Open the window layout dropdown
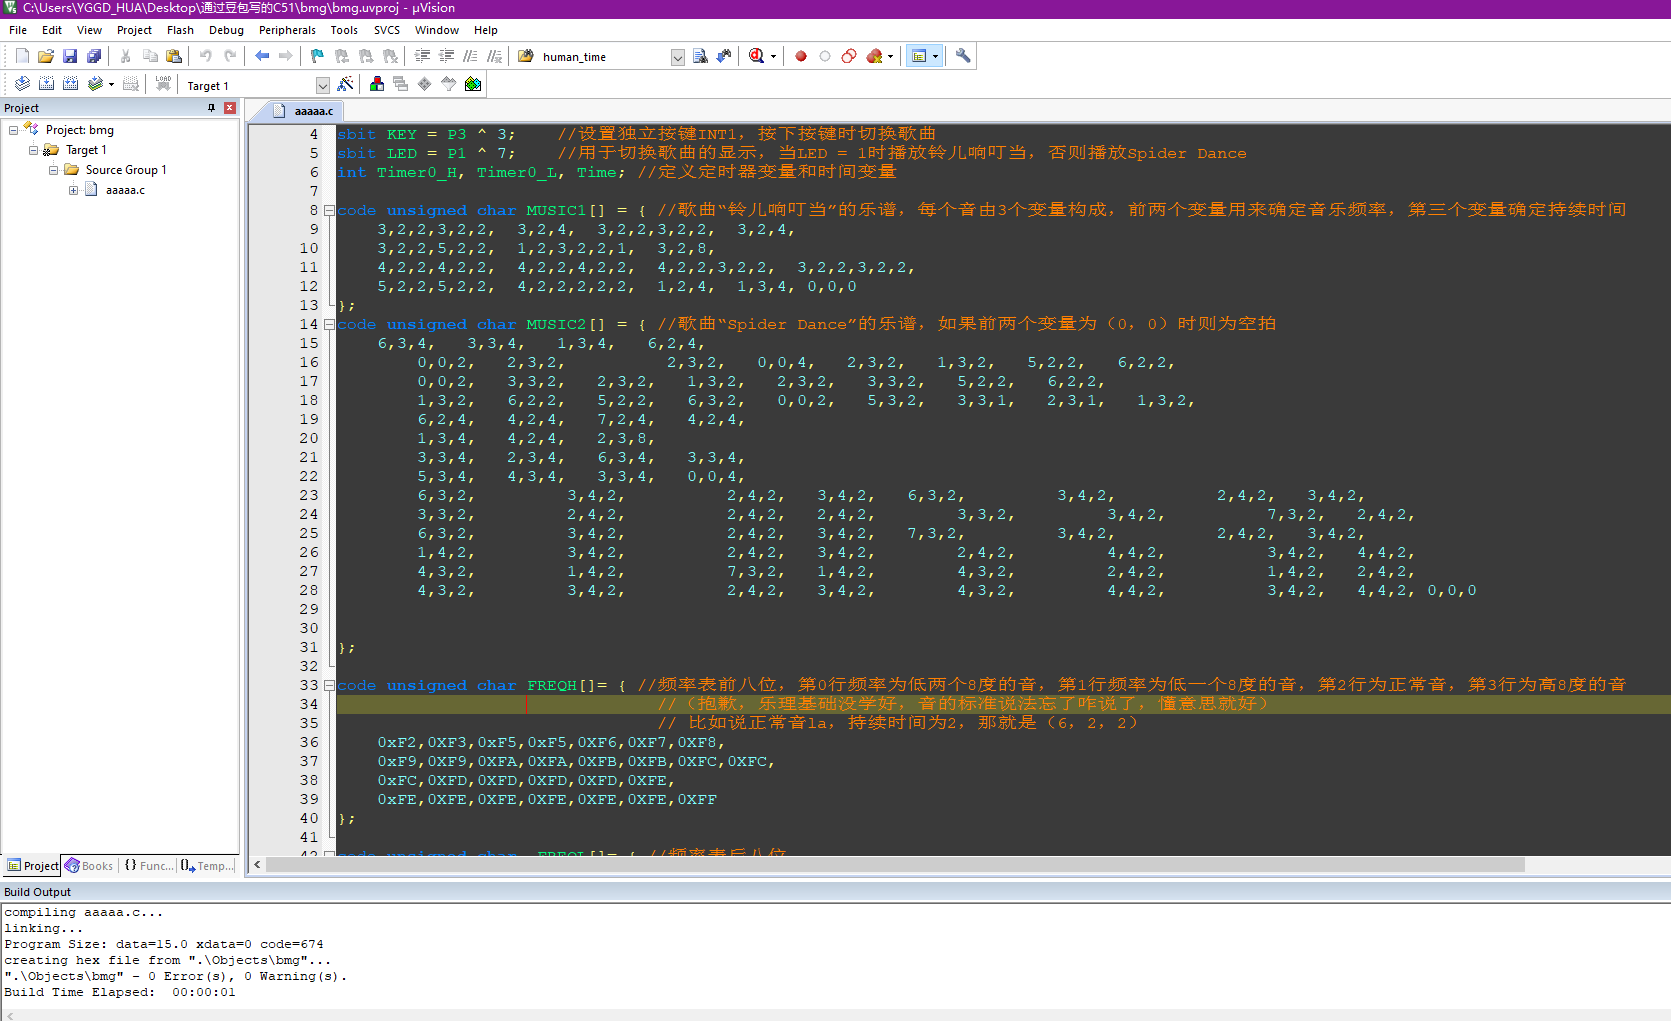 click(936, 57)
